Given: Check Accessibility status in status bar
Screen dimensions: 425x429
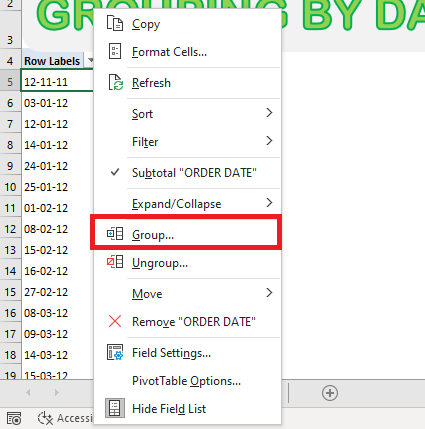Looking at the screenshot, I should [65, 418].
